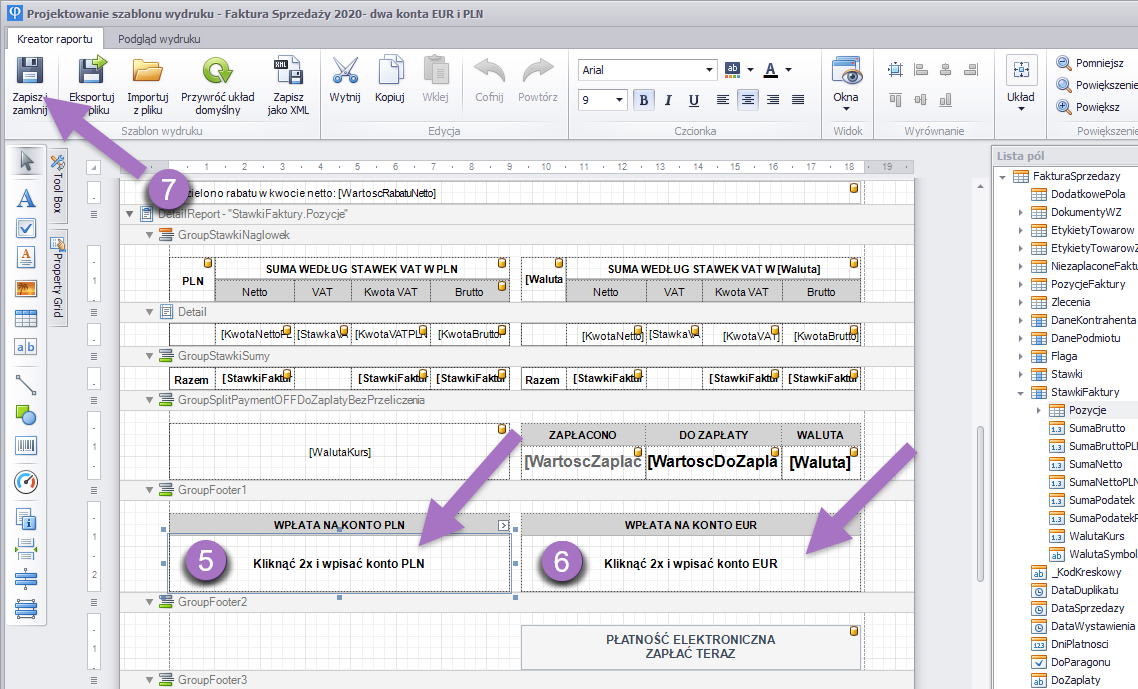Select the gauge tool in toolbox
The height and width of the screenshot is (689, 1138).
coord(26,483)
